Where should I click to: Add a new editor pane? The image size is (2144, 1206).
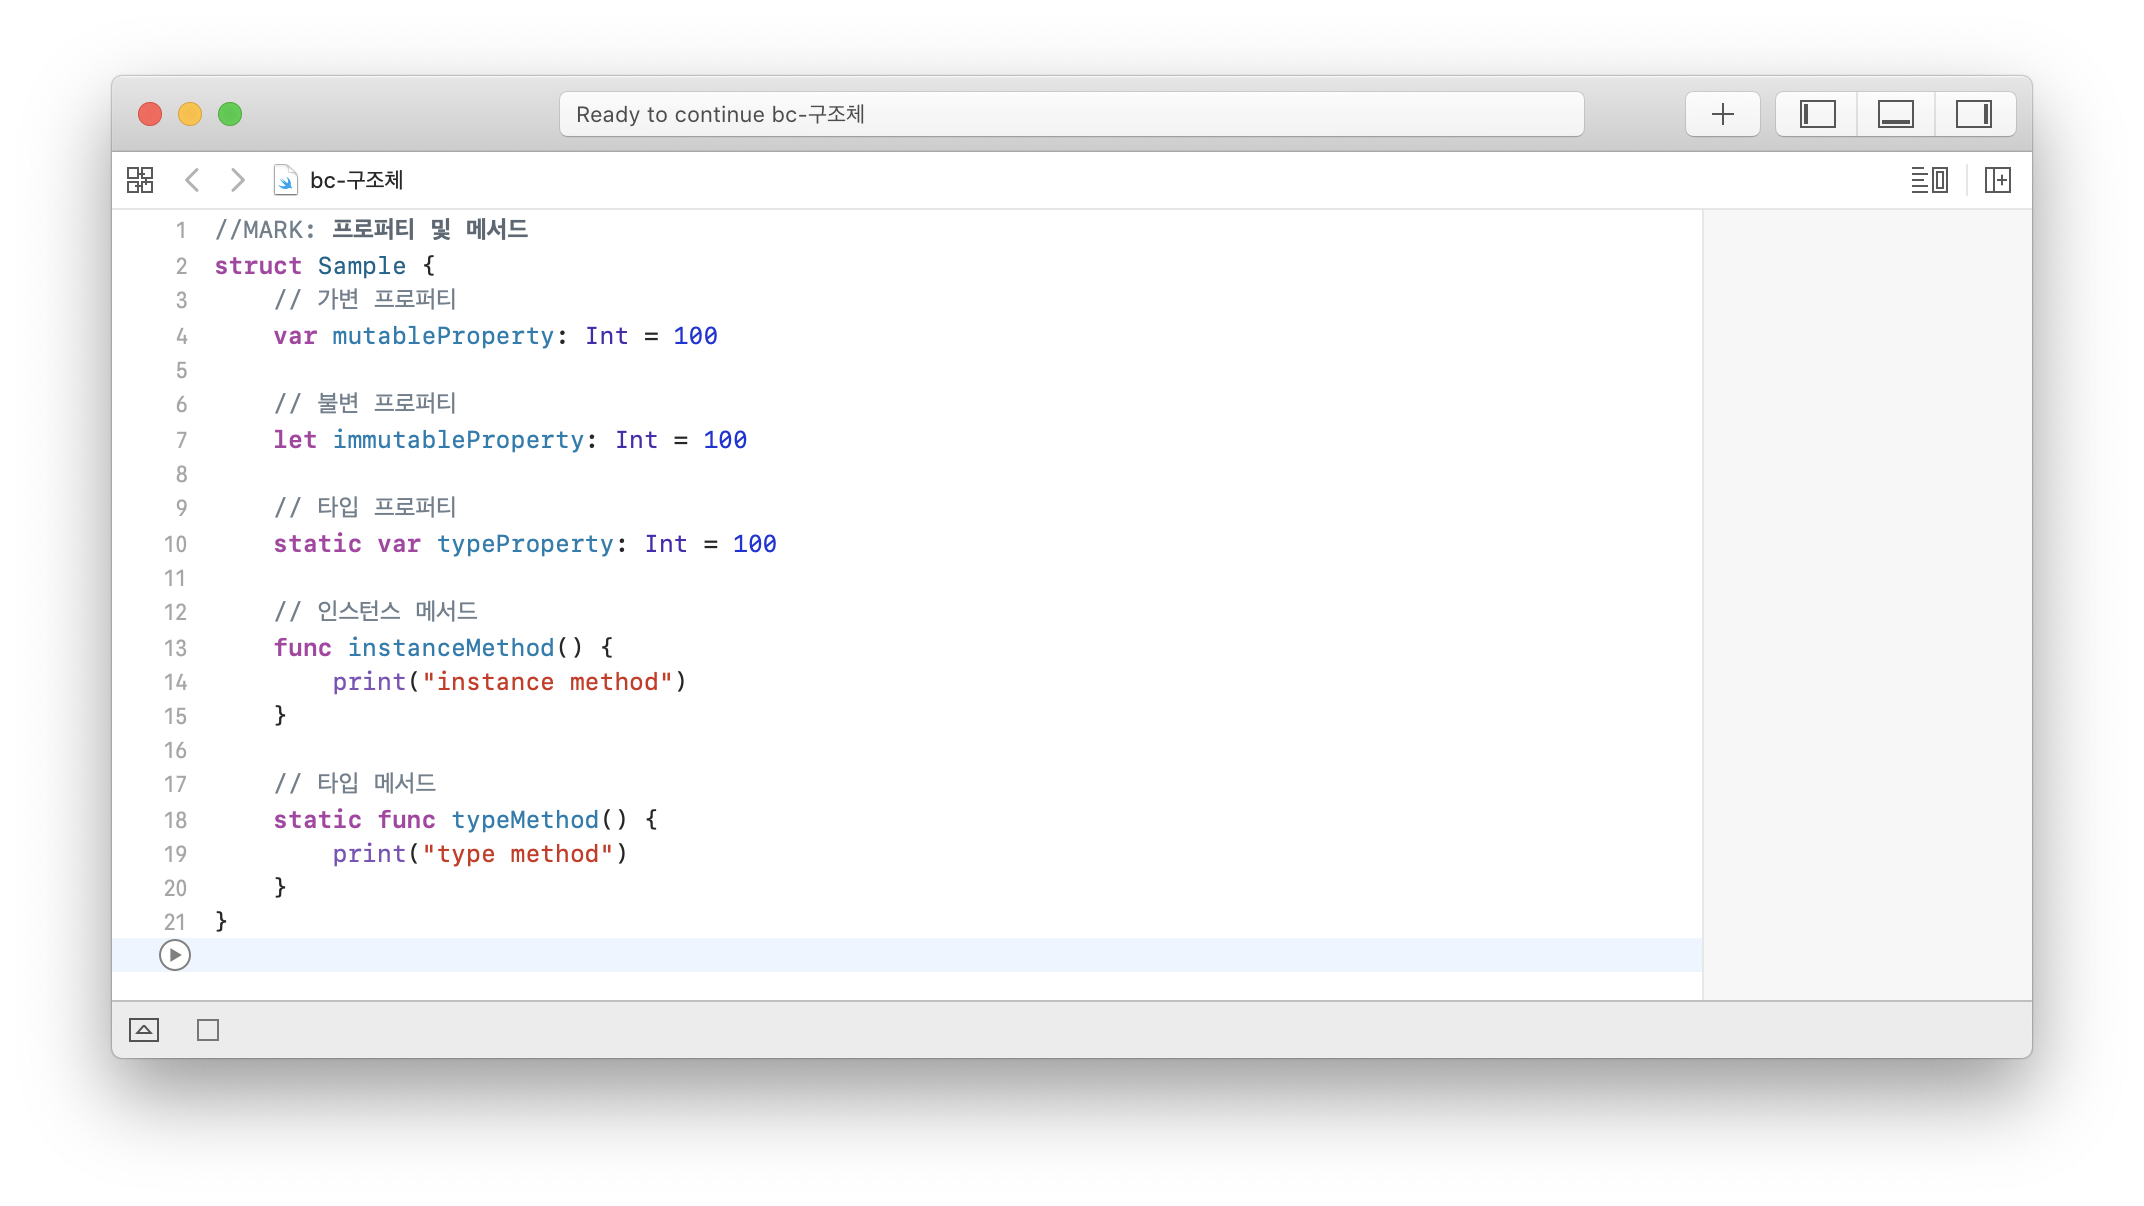pos(1997,180)
